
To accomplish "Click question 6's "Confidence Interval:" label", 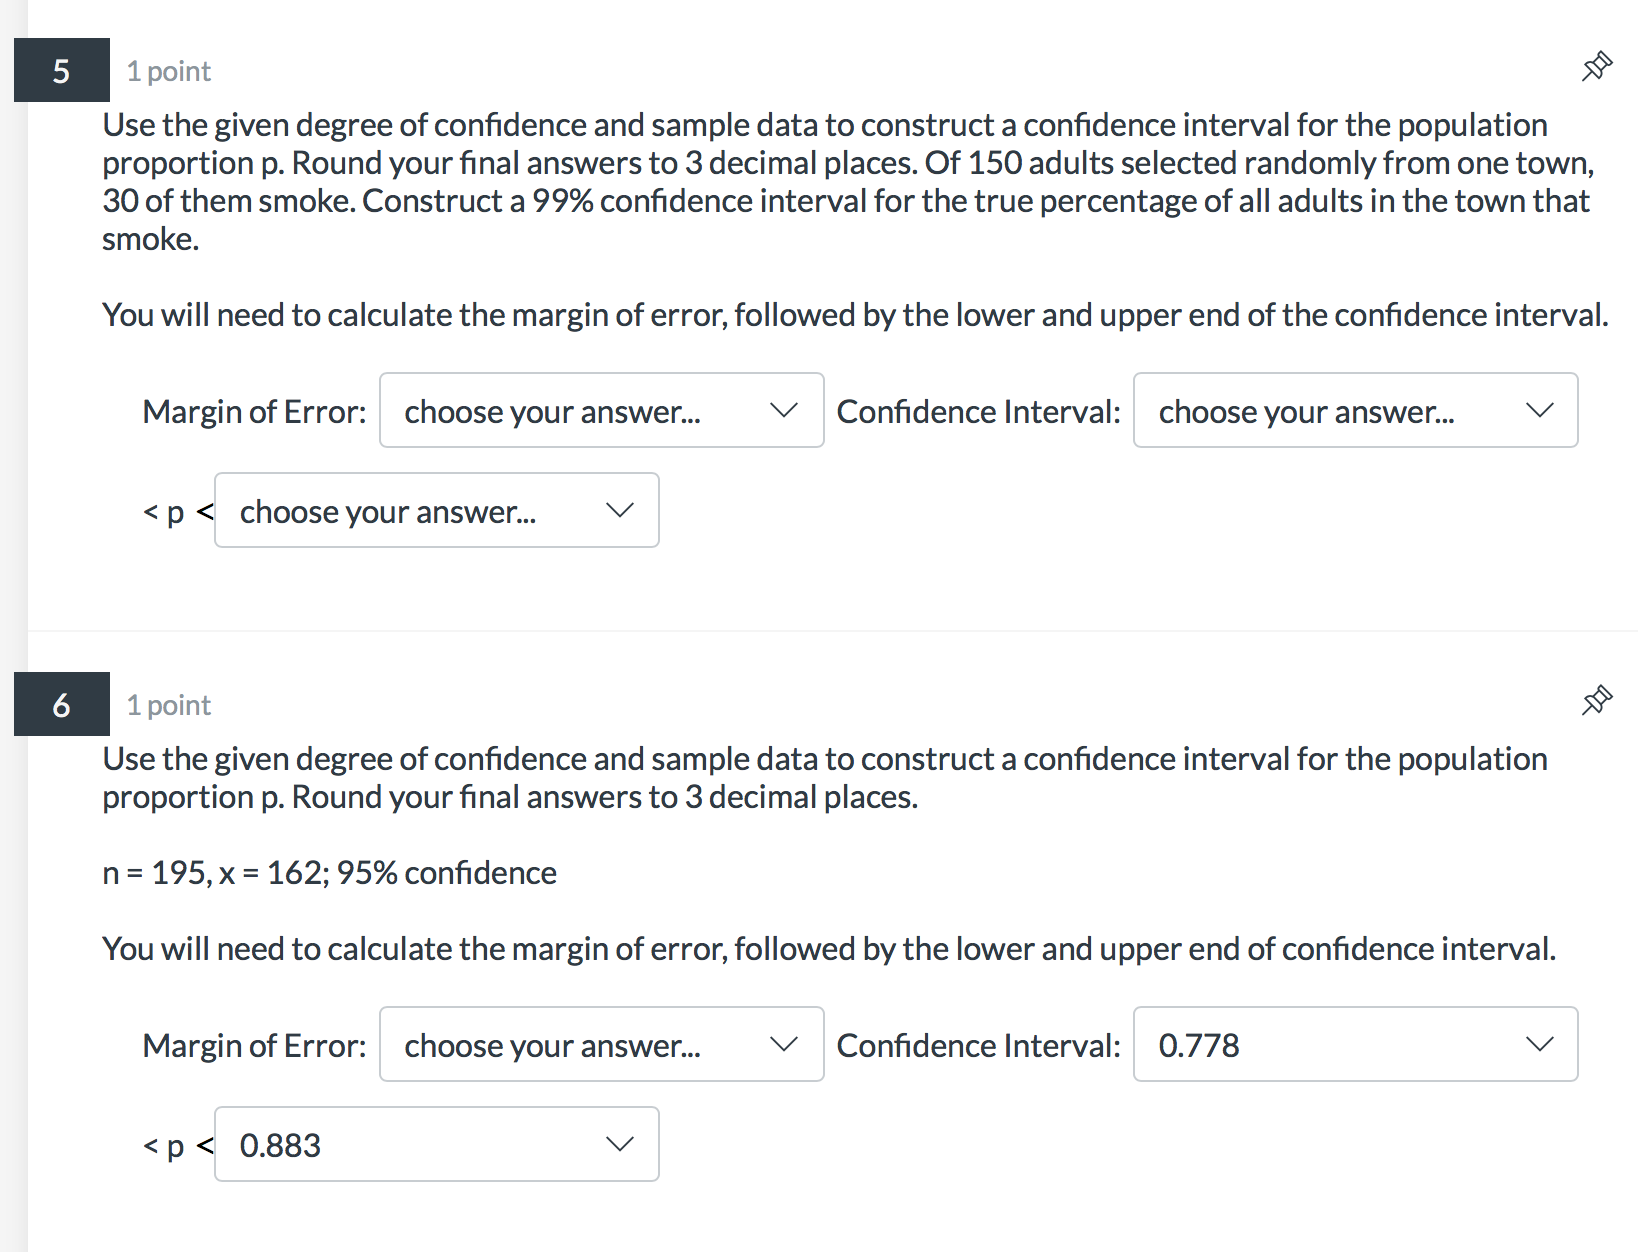I will point(978,1046).
